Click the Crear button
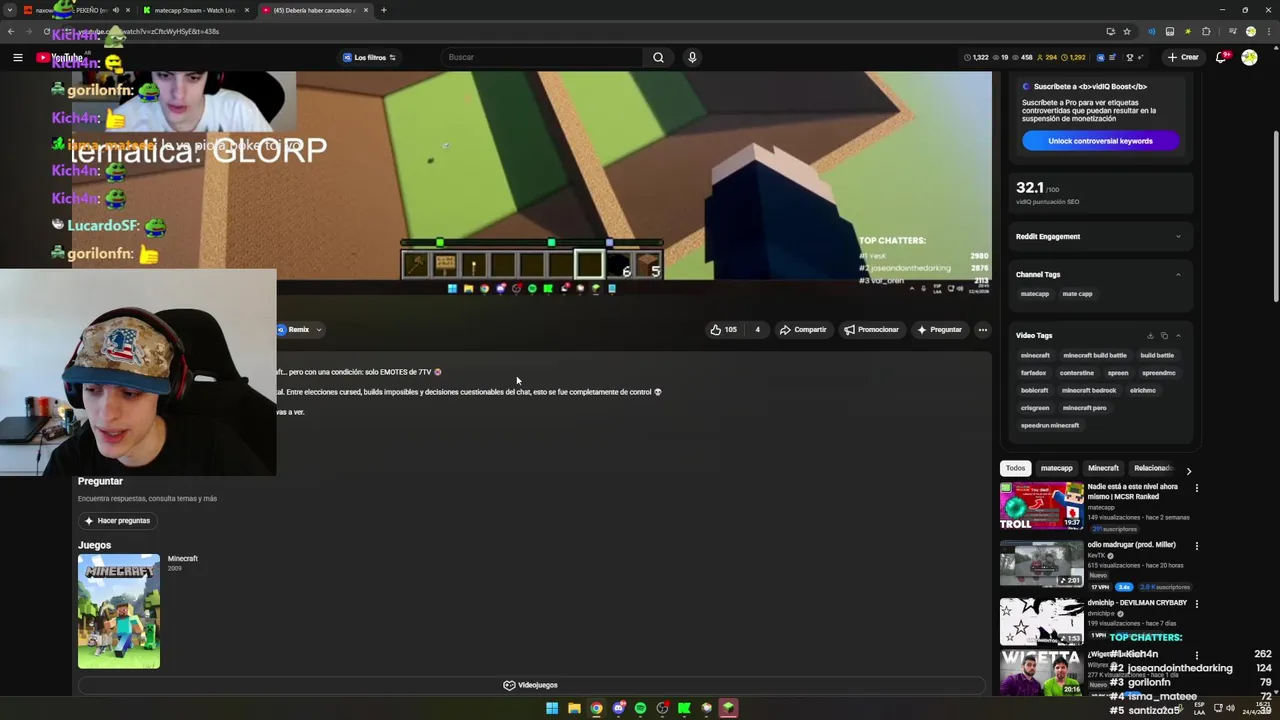 (1183, 57)
